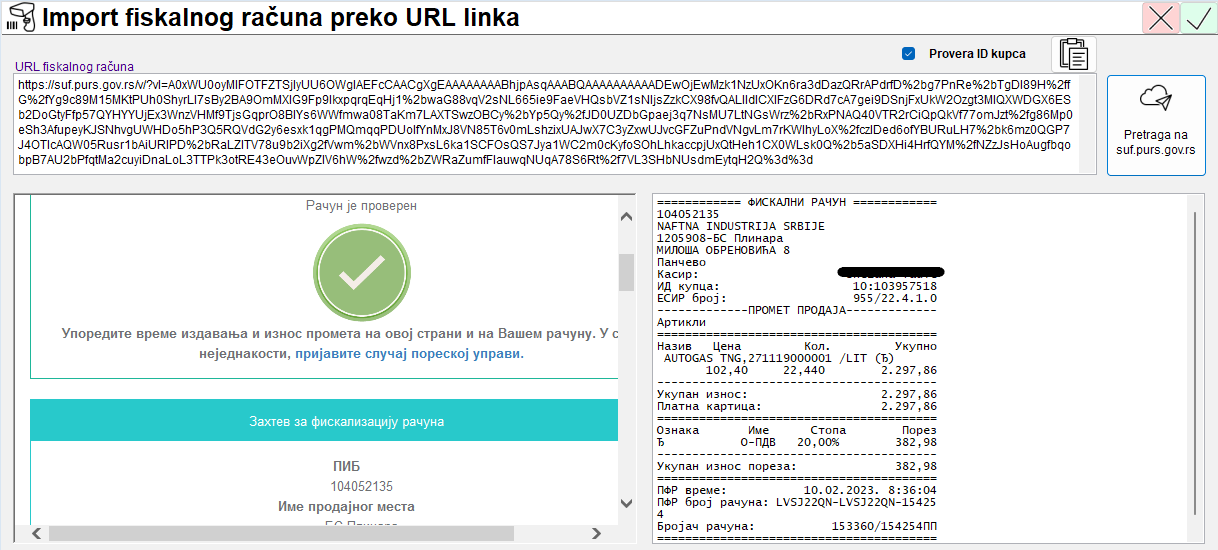The height and width of the screenshot is (550, 1218).
Task: Toggle the Provera ID kupca checkbox
Action: point(909,54)
